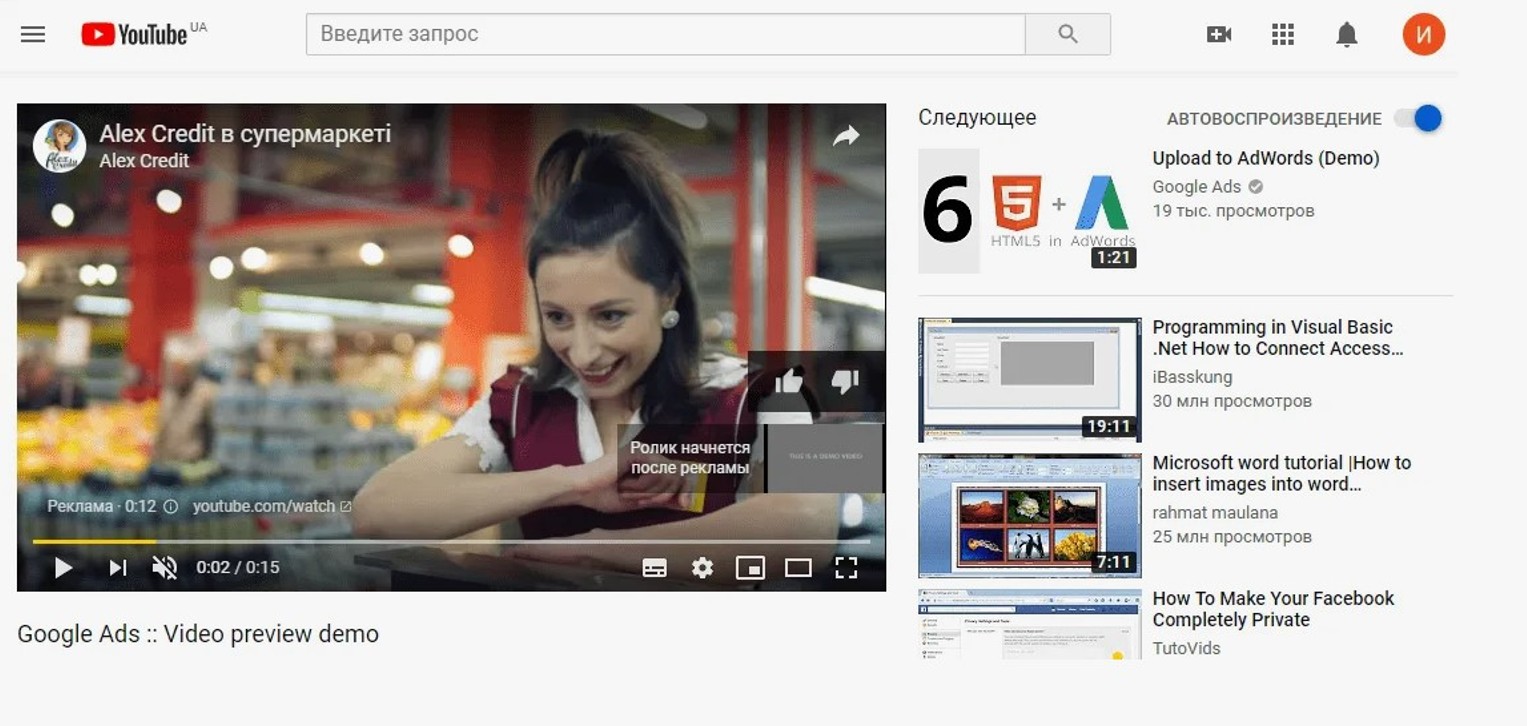The image size is (1527, 726).
Task: Show notifications via the bell icon
Action: point(1346,34)
